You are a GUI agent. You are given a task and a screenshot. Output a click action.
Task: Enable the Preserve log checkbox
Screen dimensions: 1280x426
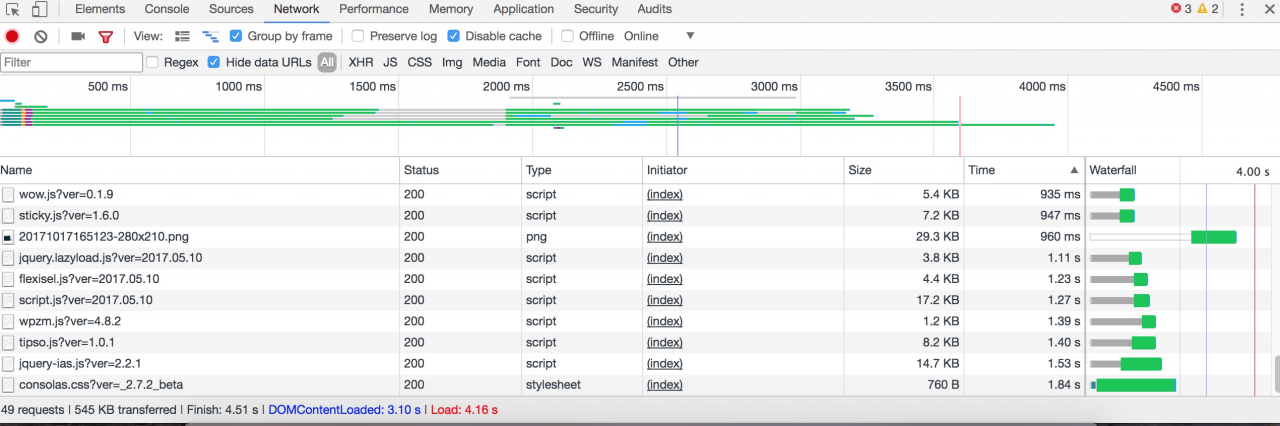(x=358, y=36)
